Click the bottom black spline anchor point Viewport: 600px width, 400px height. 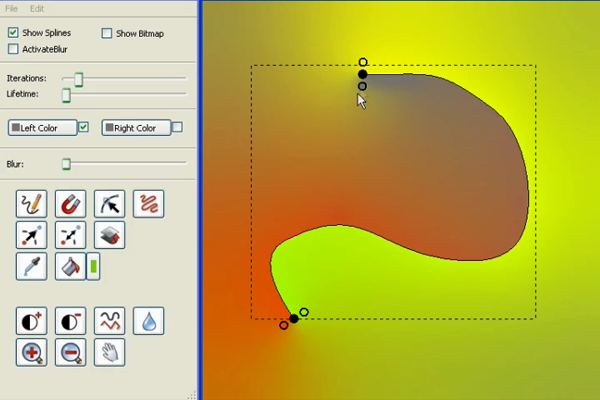pos(294,318)
